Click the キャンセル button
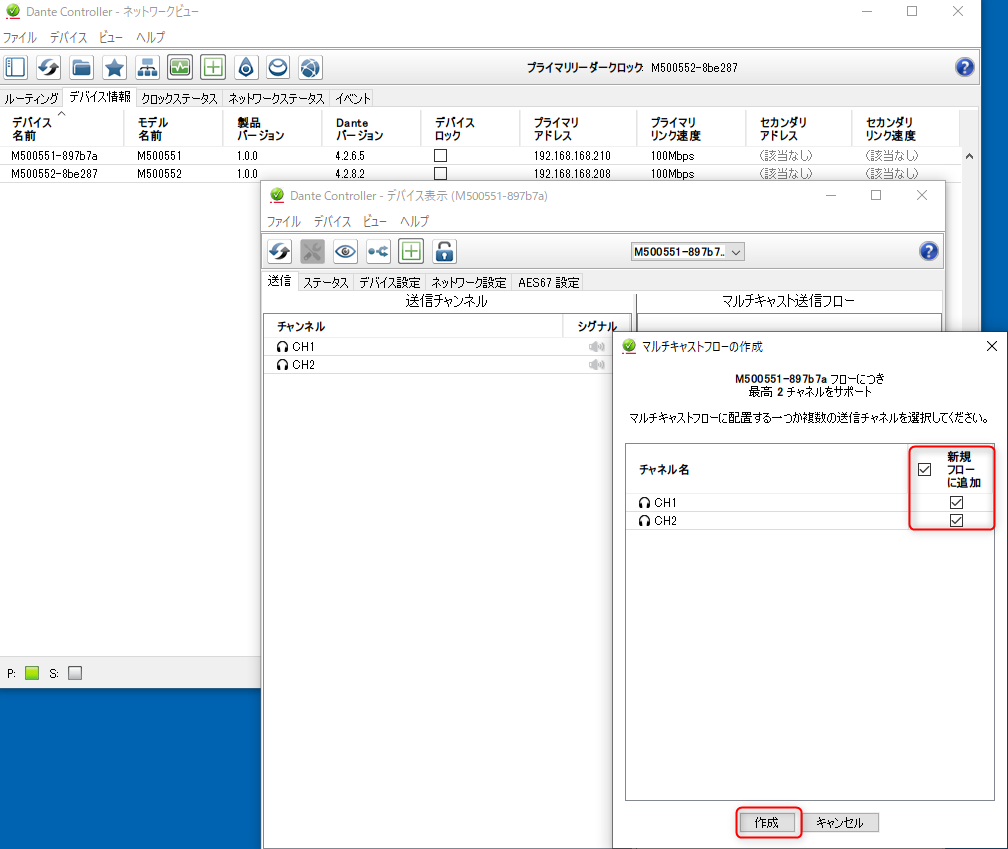Image resolution: width=1008 pixels, height=849 pixels. 839,823
